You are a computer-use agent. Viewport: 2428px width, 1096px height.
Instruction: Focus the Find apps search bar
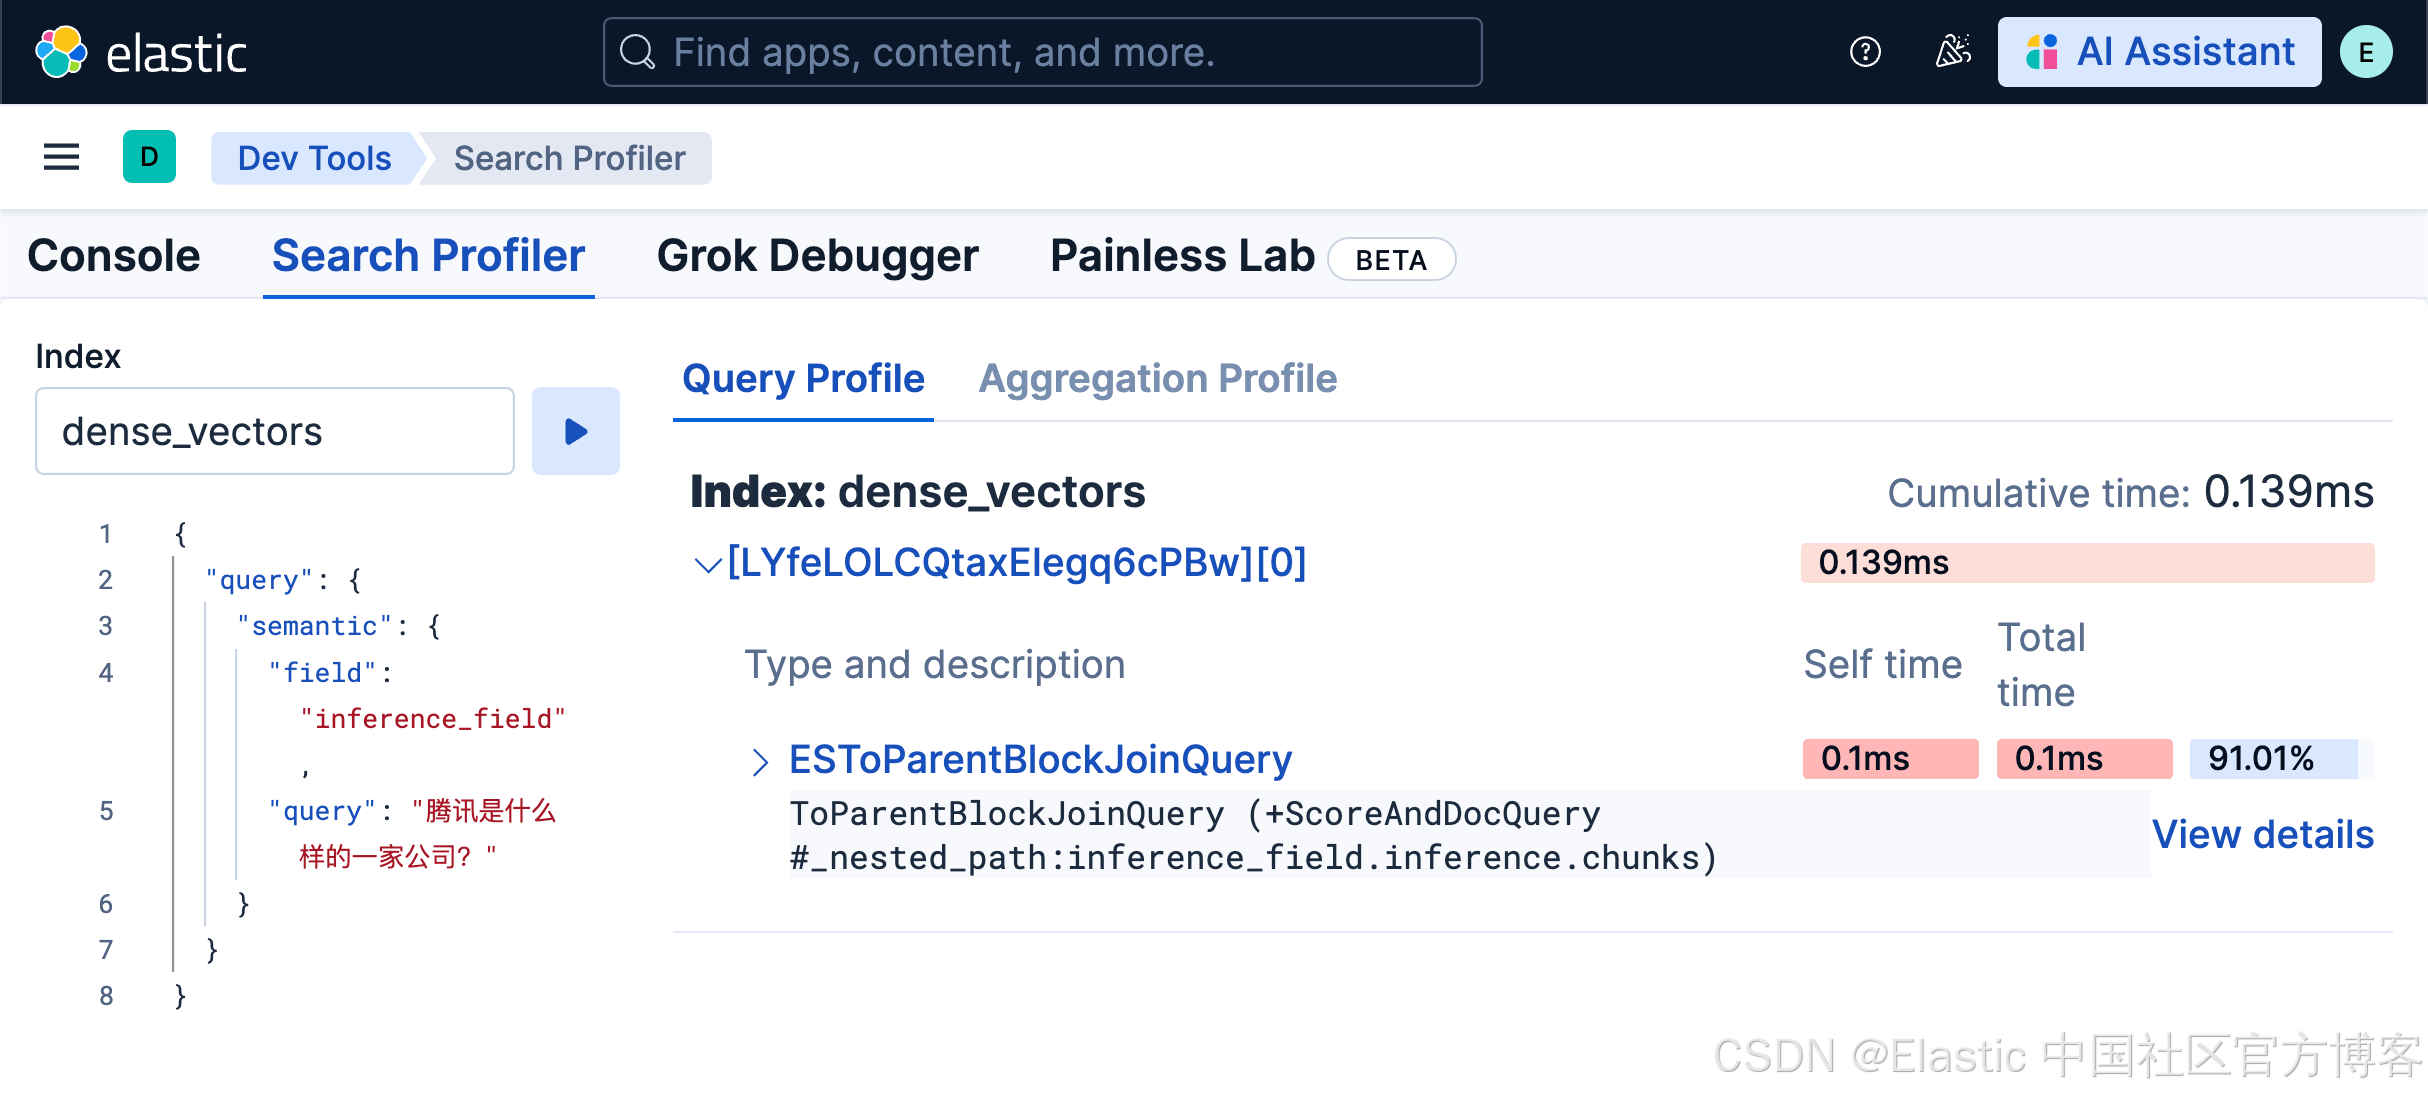point(1042,52)
